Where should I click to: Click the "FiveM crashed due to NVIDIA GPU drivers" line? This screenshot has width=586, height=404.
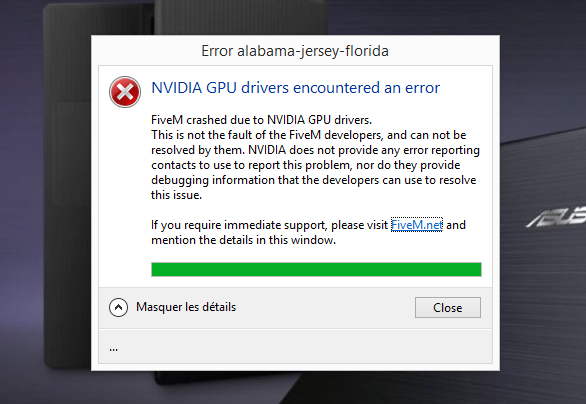click(261, 120)
